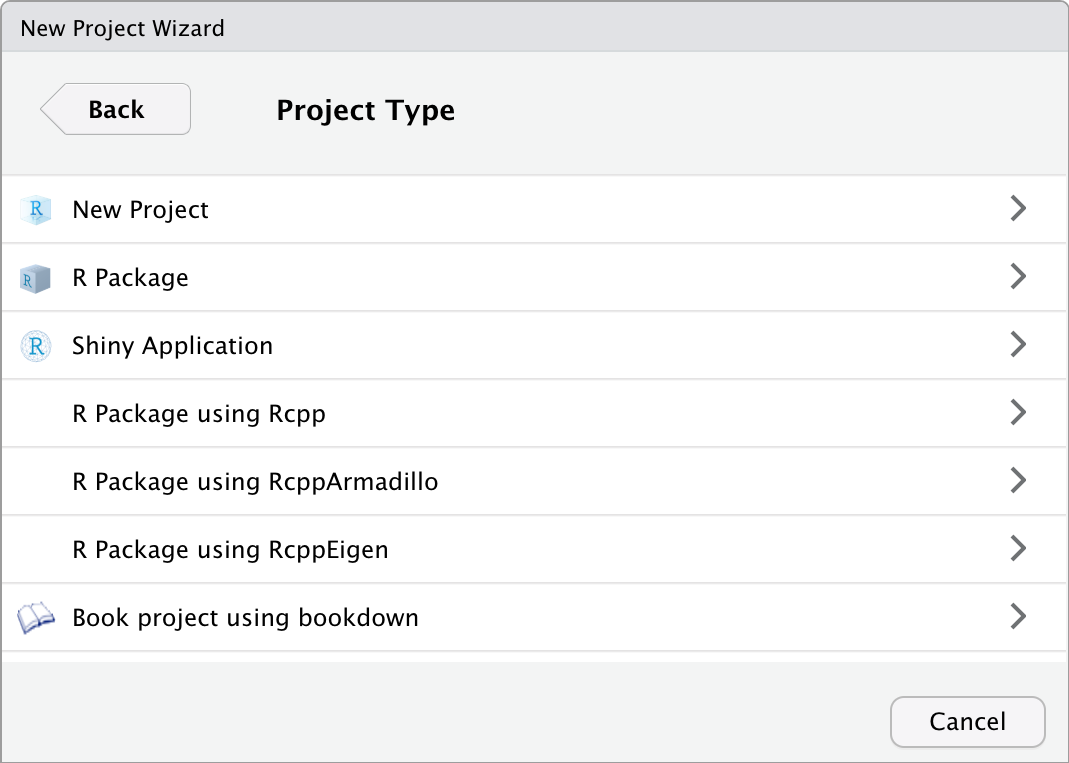Cancel the New Project Wizard

[x=967, y=722]
